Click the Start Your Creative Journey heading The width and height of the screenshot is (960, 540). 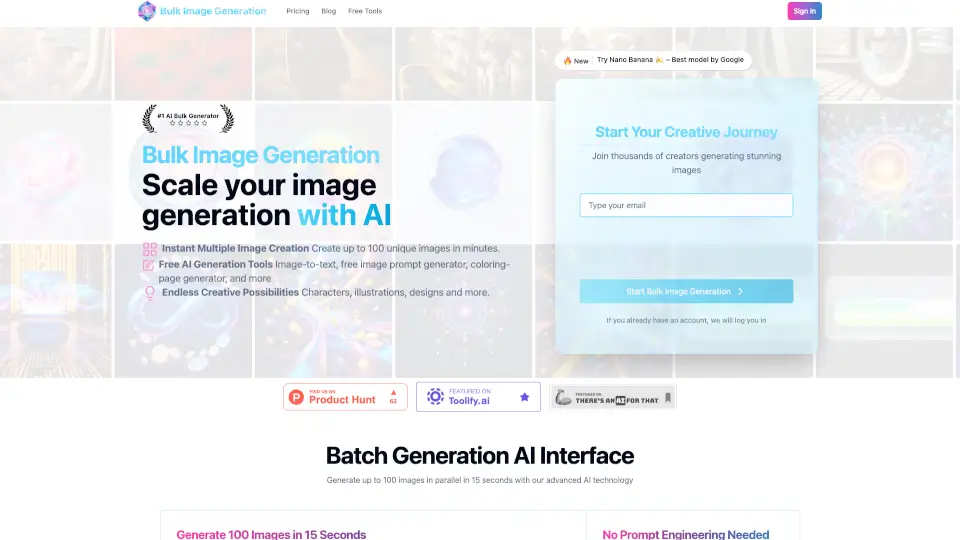[686, 132]
